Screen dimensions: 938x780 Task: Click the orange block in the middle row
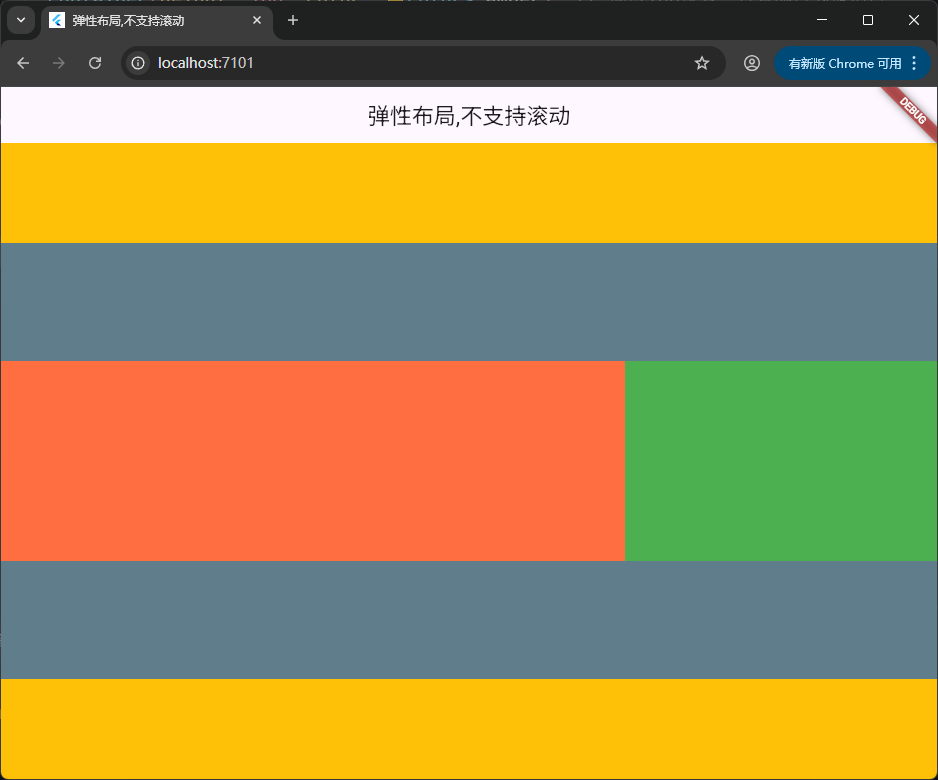pos(312,461)
